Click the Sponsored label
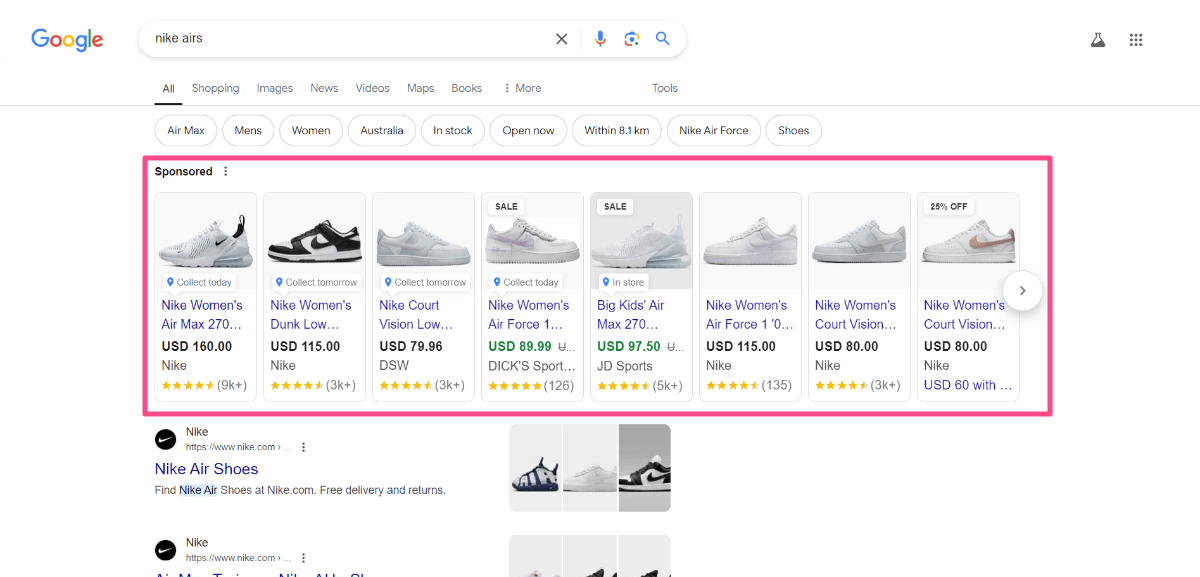 coord(184,171)
